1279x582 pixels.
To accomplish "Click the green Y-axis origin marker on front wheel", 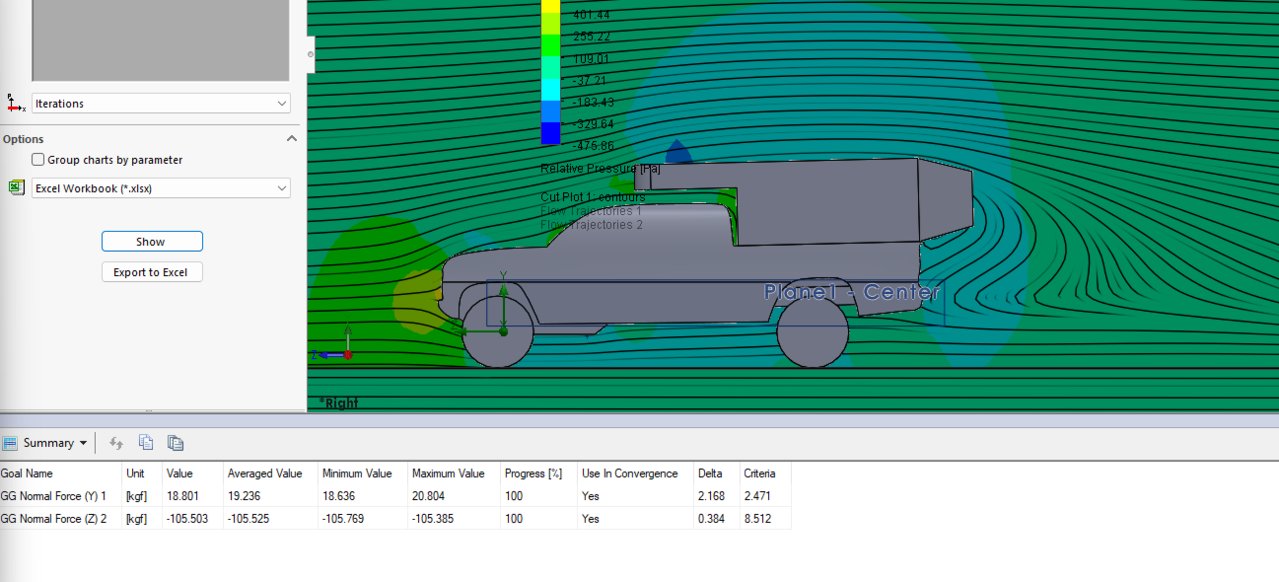I will click(503, 330).
